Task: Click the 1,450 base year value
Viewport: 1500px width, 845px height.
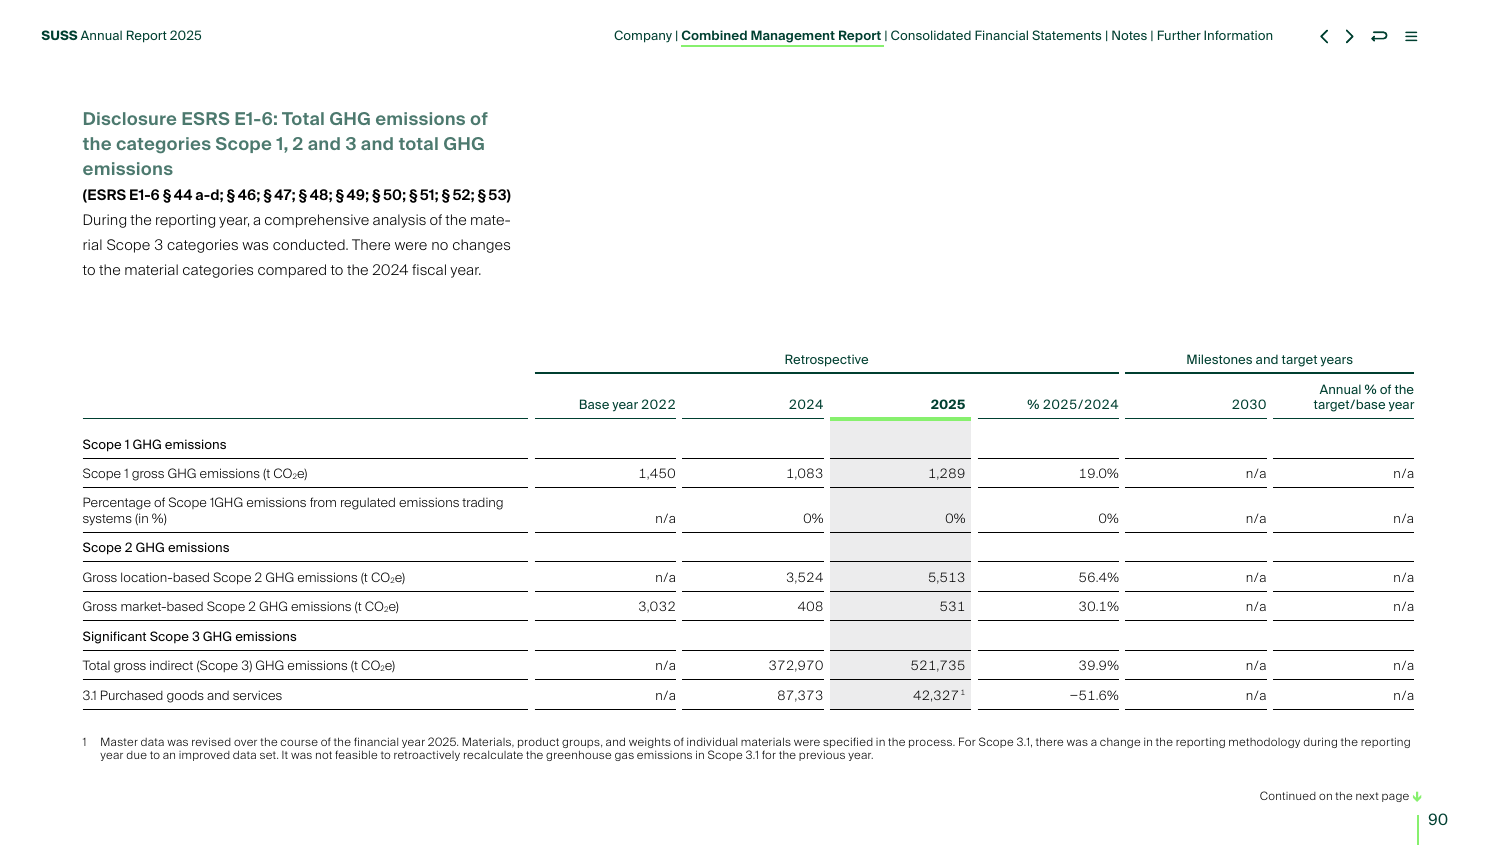Action: 657,474
